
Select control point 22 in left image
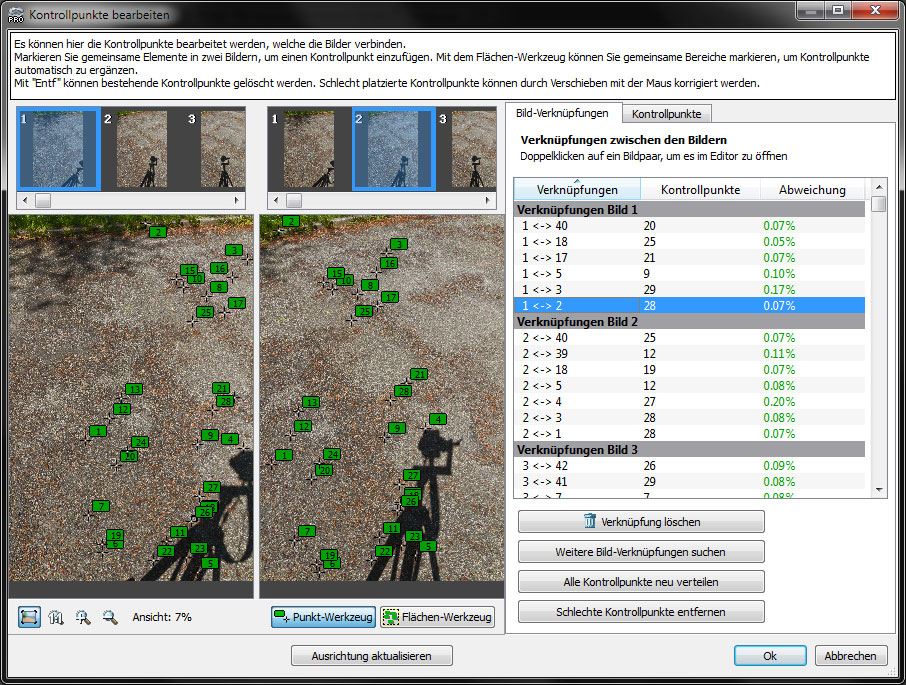166,551
